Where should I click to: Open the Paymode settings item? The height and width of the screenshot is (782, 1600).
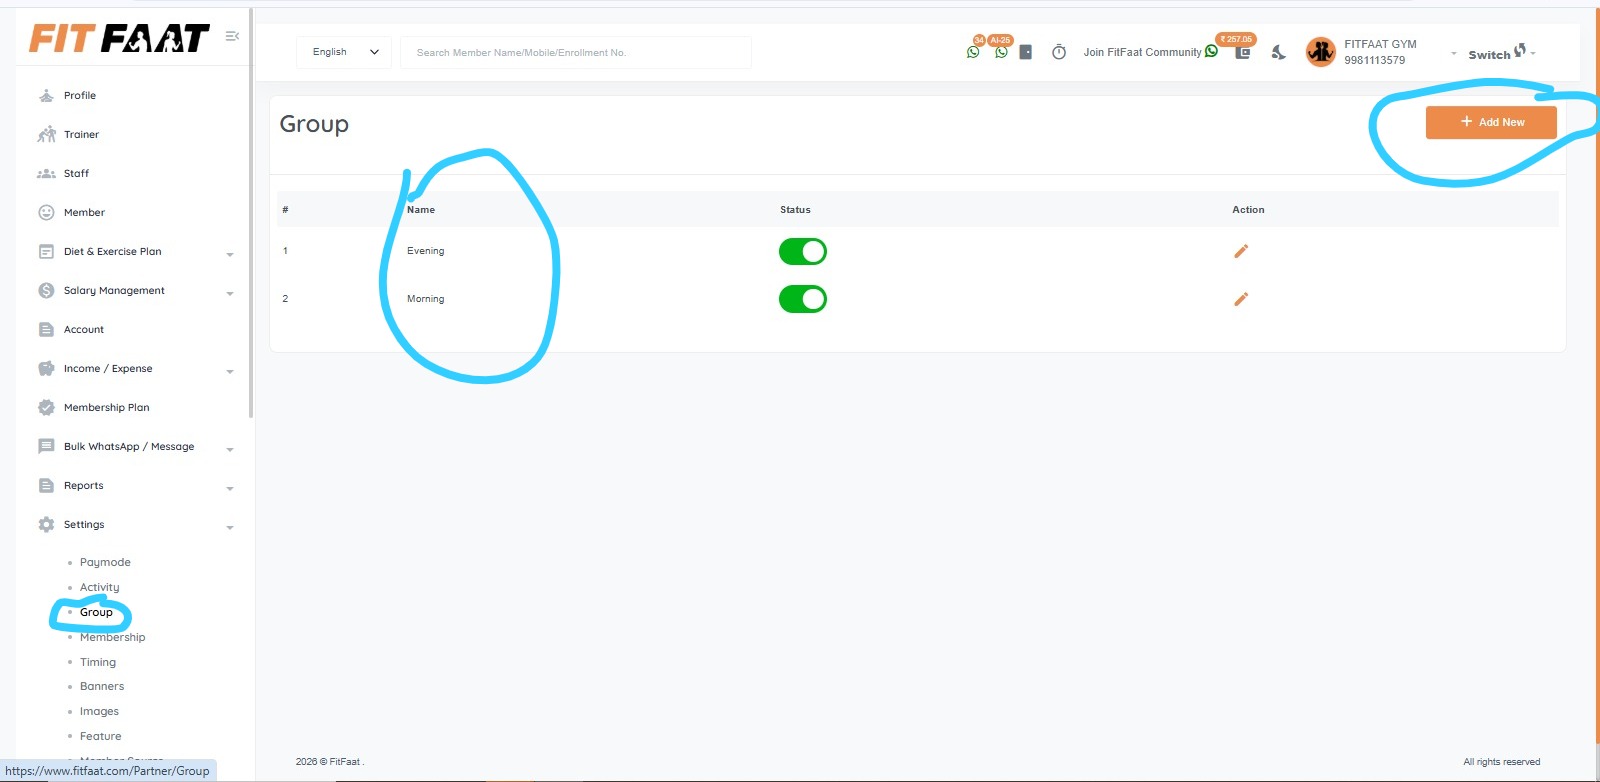105,562
